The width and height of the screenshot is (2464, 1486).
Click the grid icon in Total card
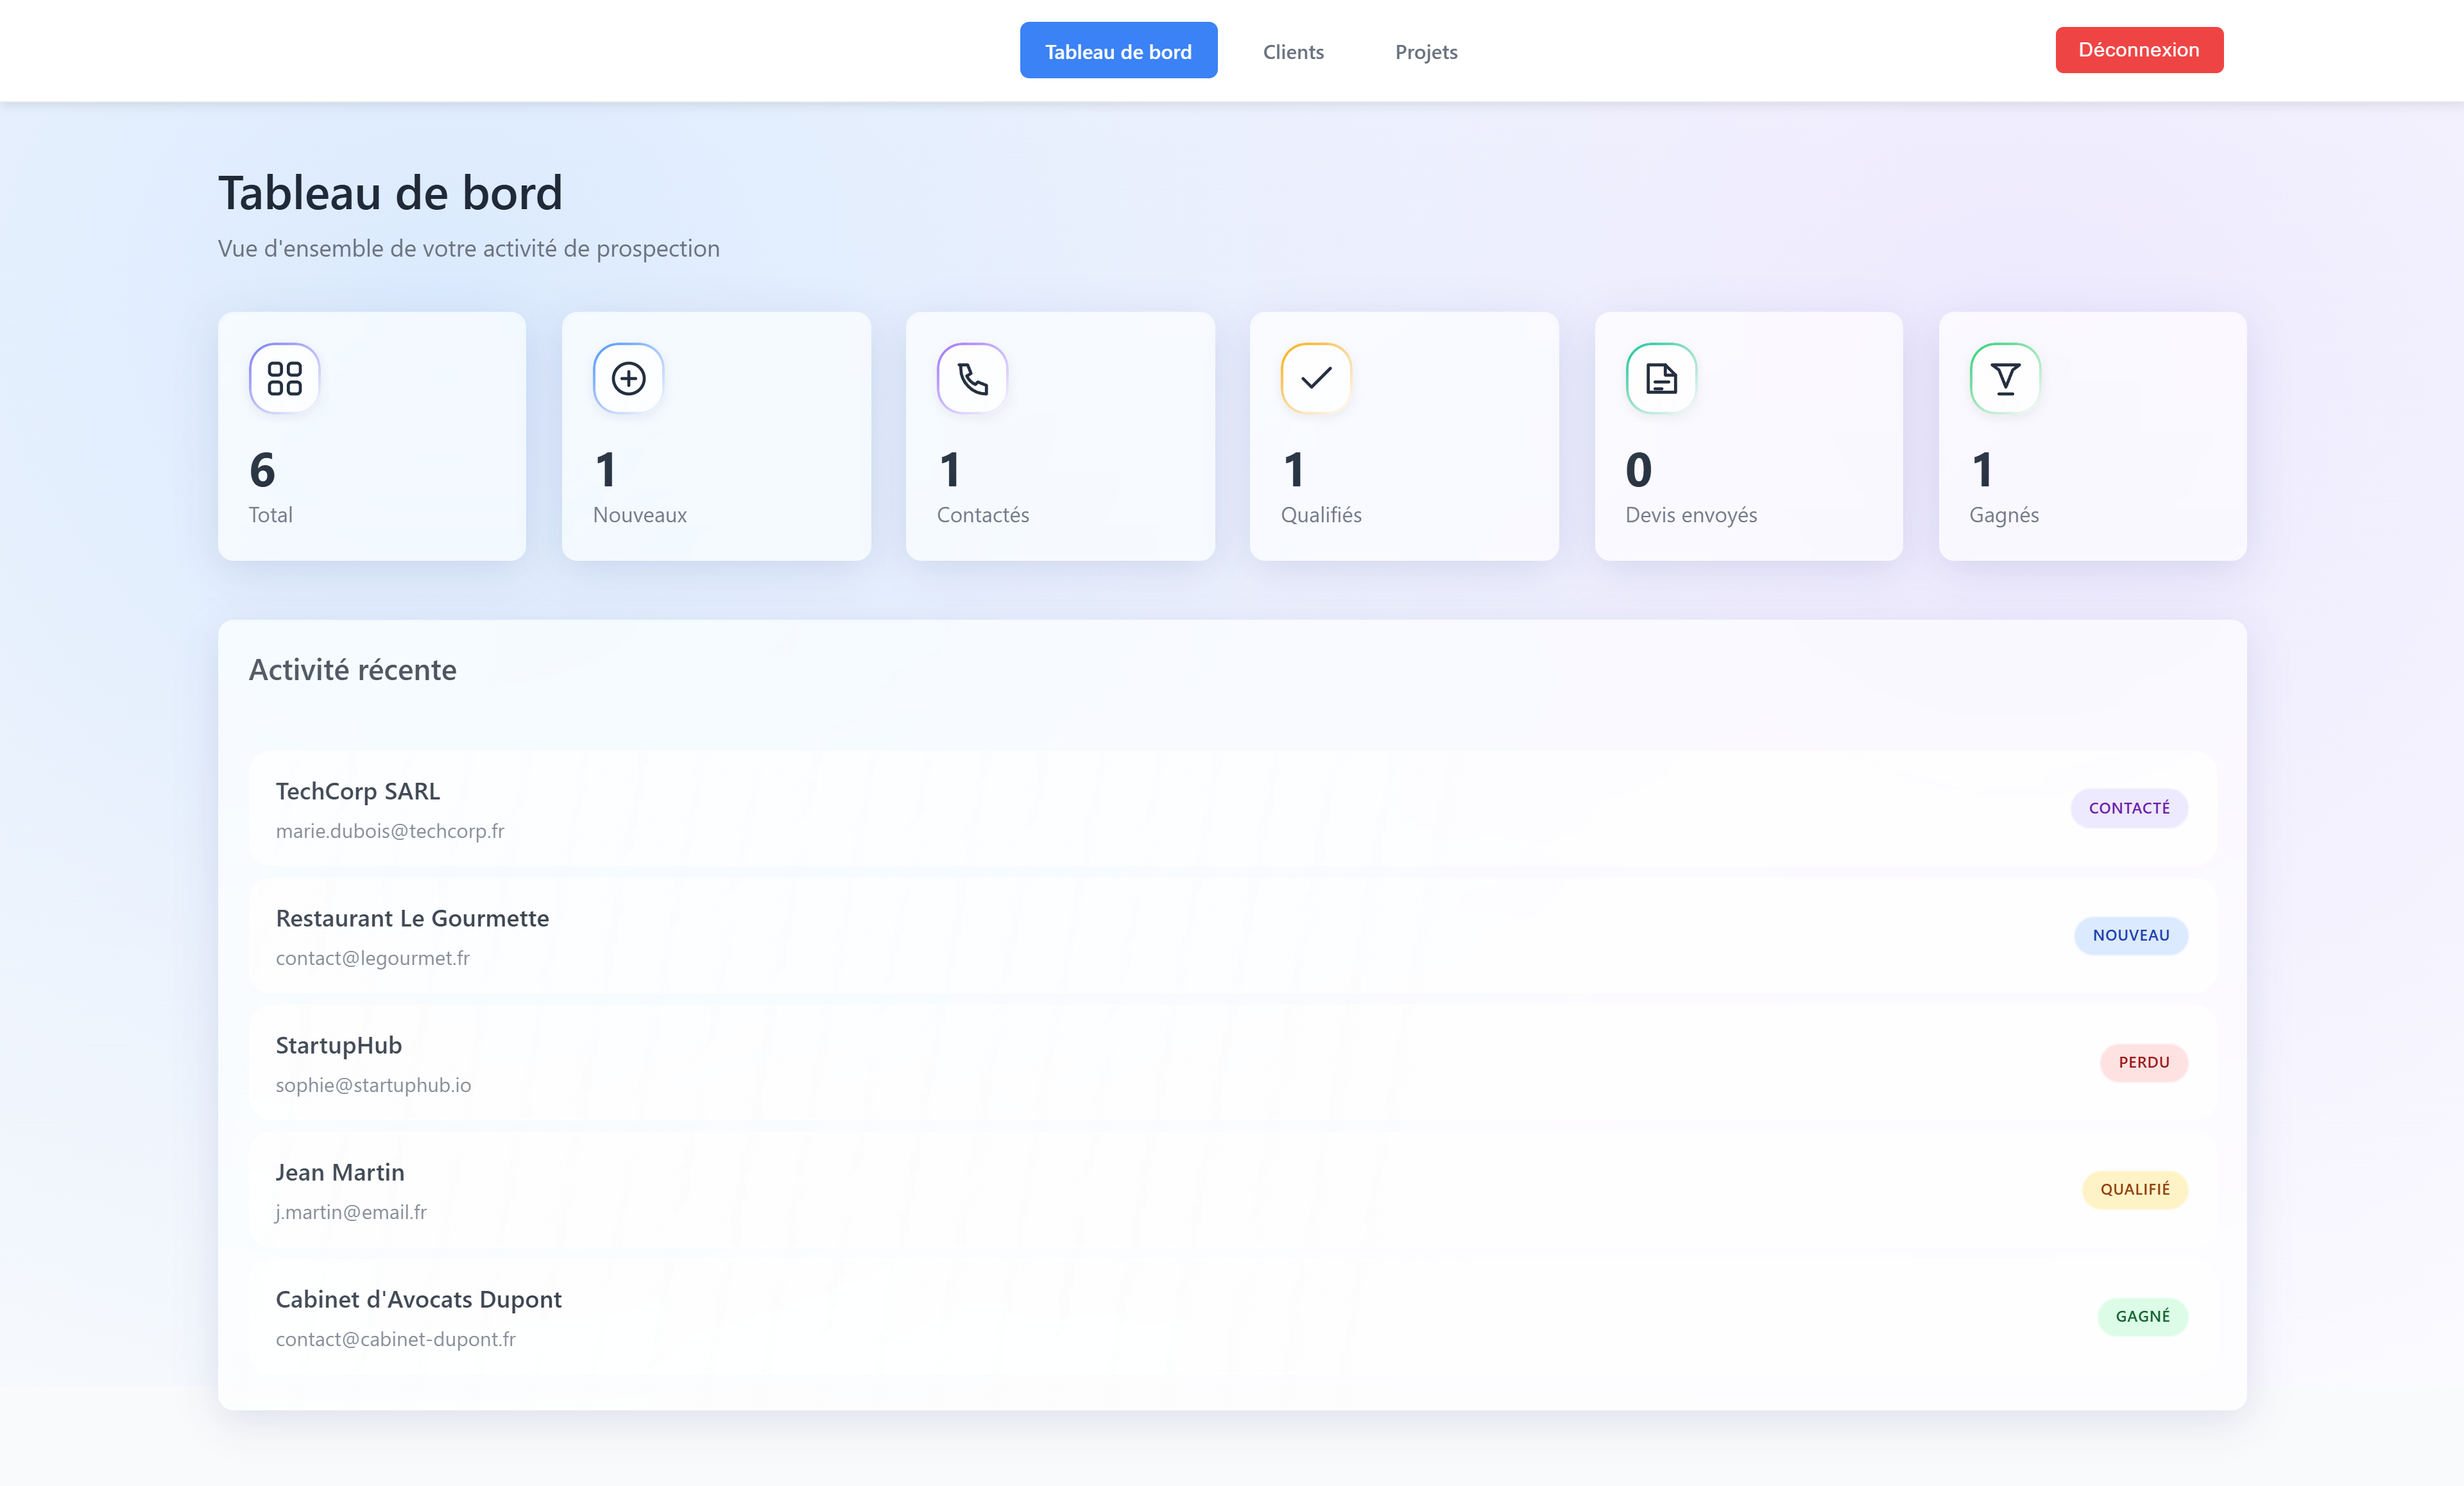(x=284, y=378)
